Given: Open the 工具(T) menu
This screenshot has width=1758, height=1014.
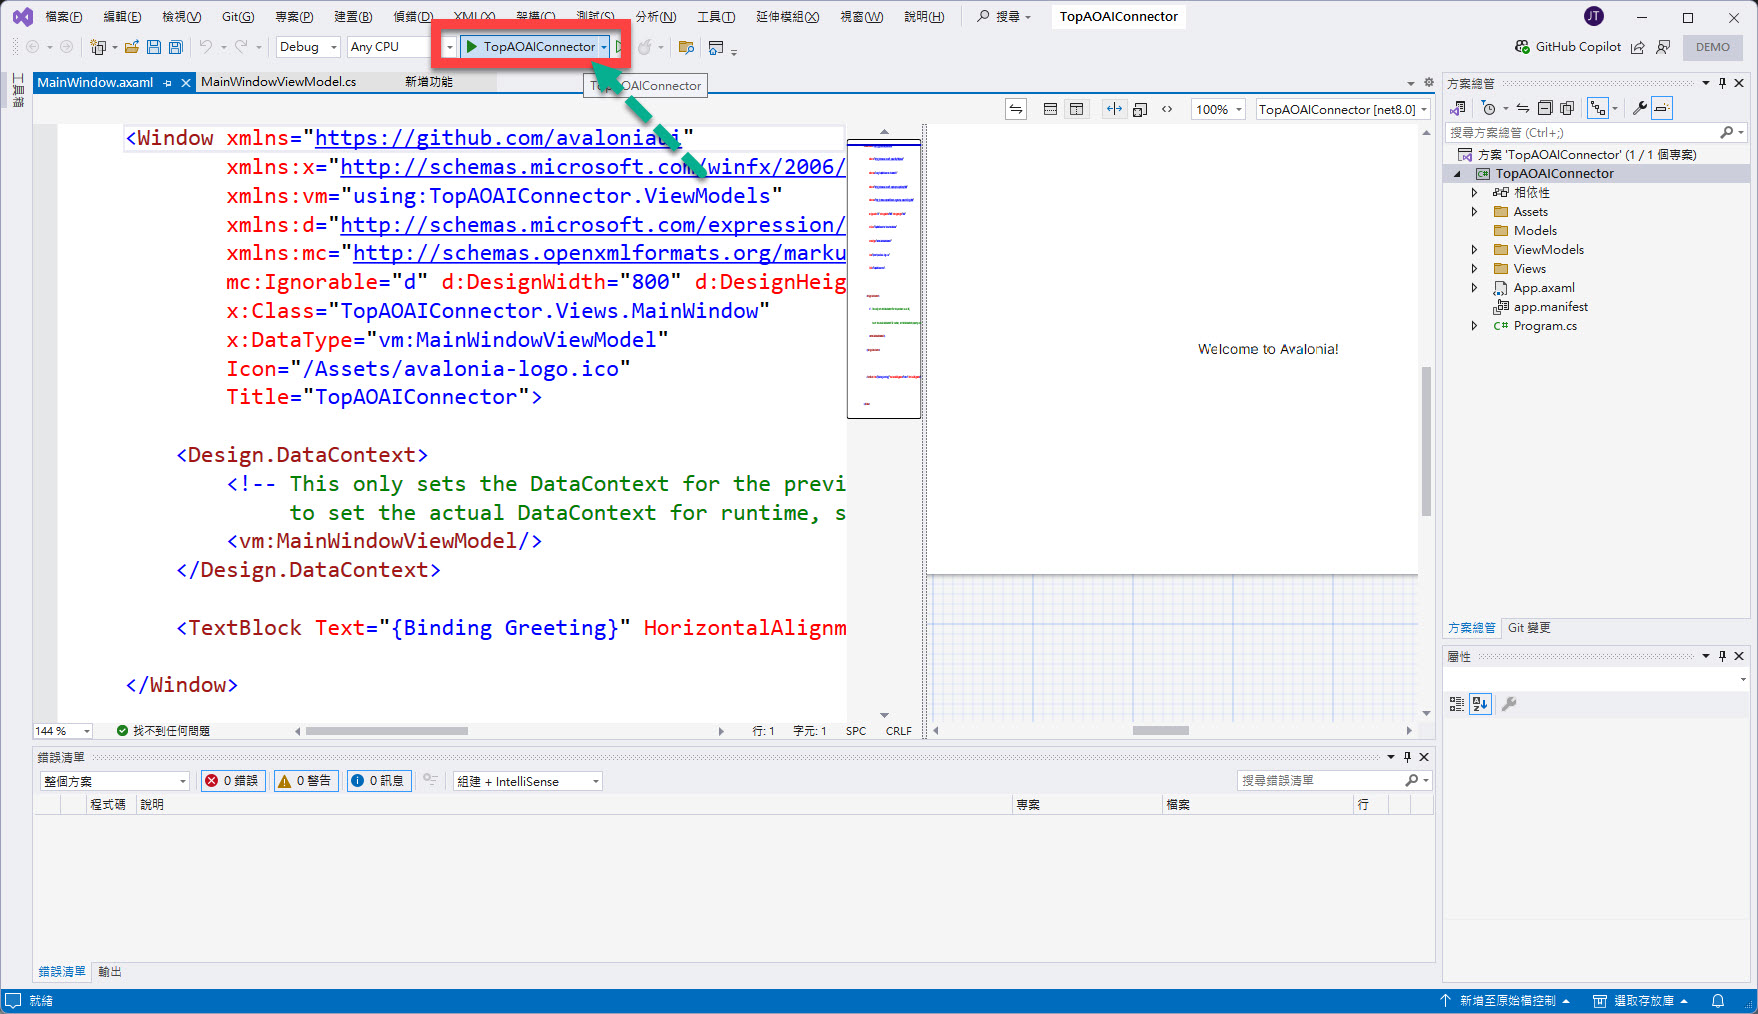Looking at the screenshot, I should [716, 17].
